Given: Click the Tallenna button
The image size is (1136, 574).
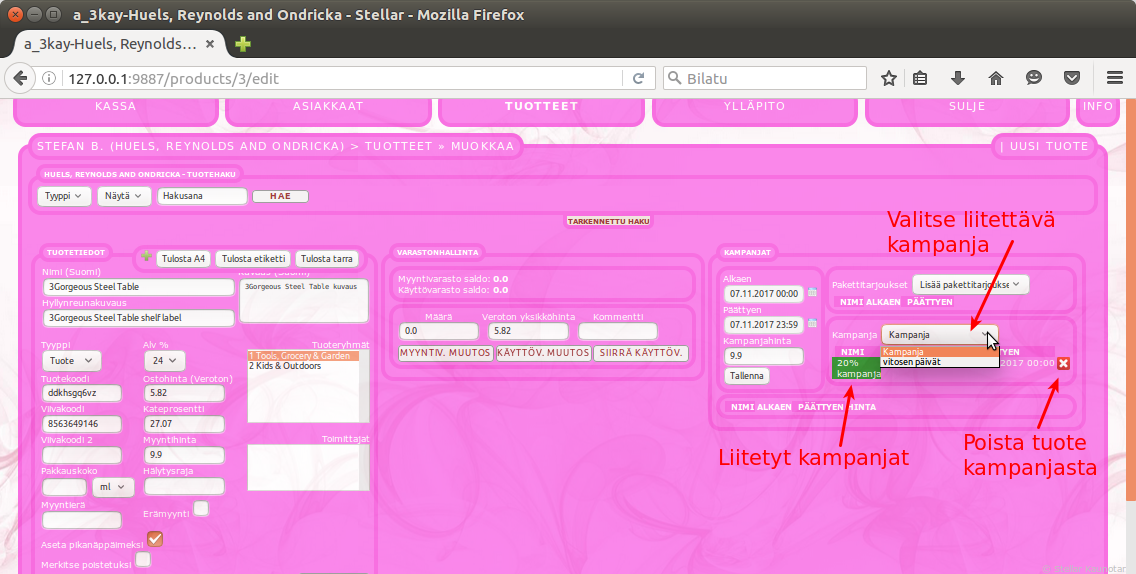Looking at the screenshot, I should [x=746, y=376].
